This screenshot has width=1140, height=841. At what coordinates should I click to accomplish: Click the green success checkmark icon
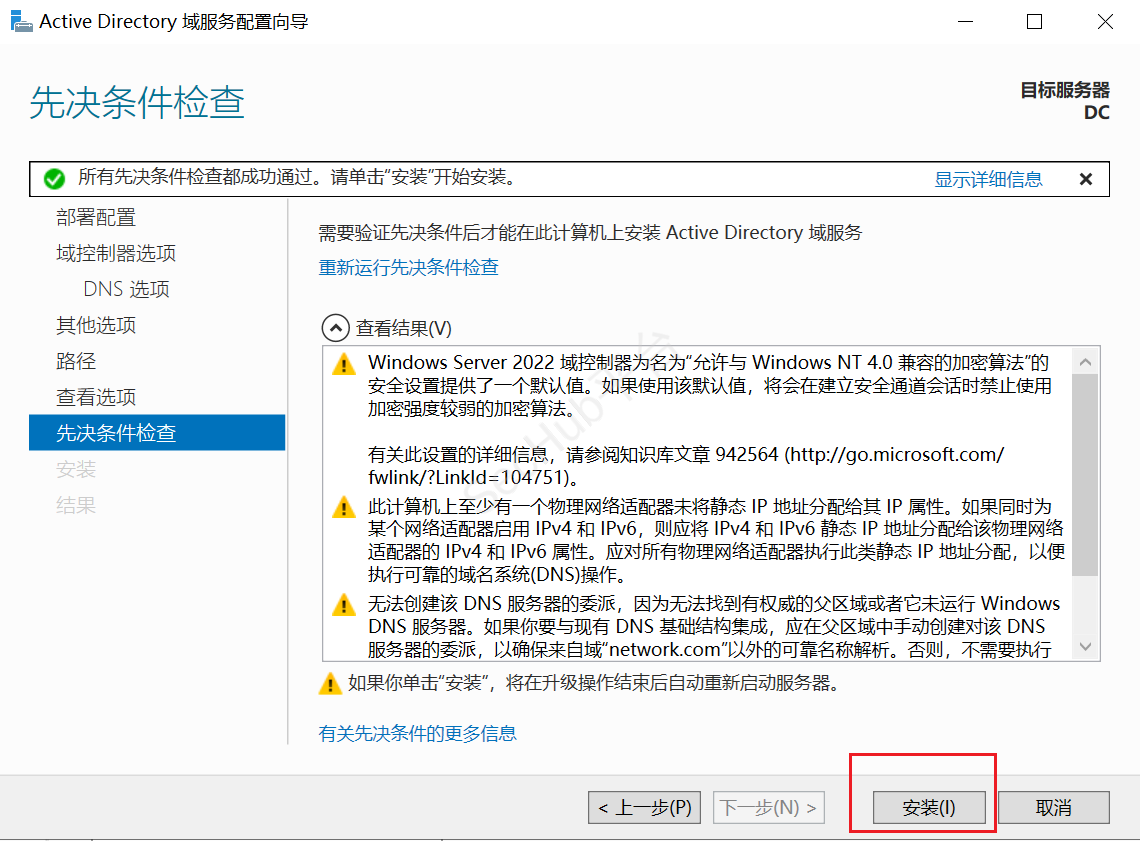click(x=55, y=179)
